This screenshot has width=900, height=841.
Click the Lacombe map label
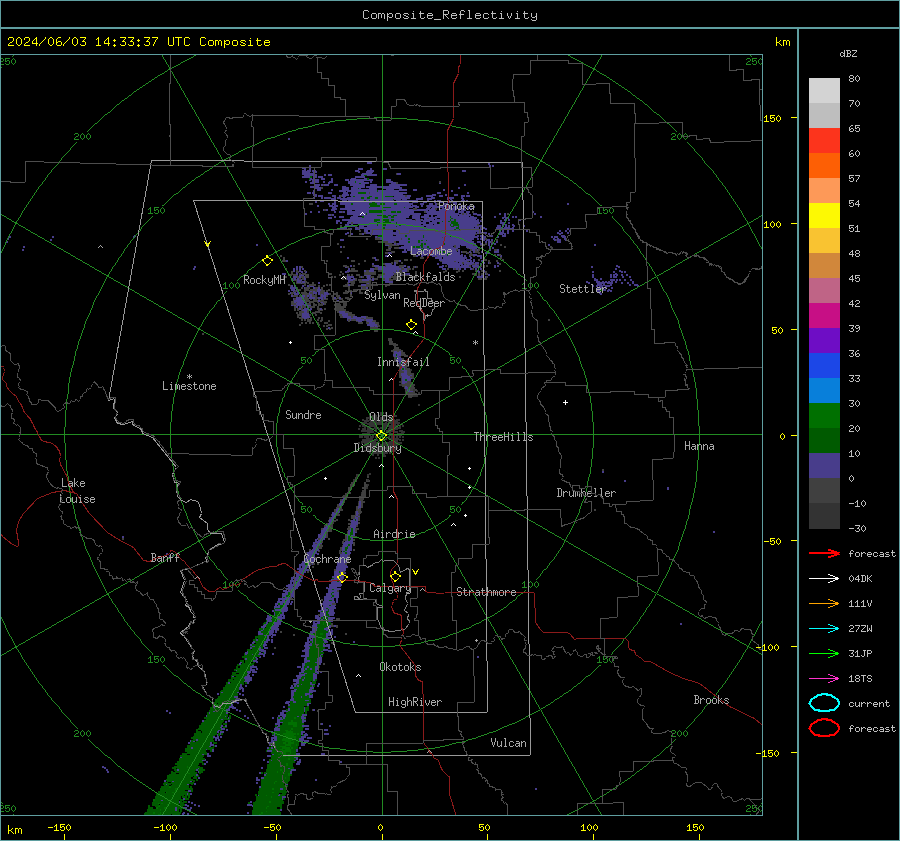(431, 251)
